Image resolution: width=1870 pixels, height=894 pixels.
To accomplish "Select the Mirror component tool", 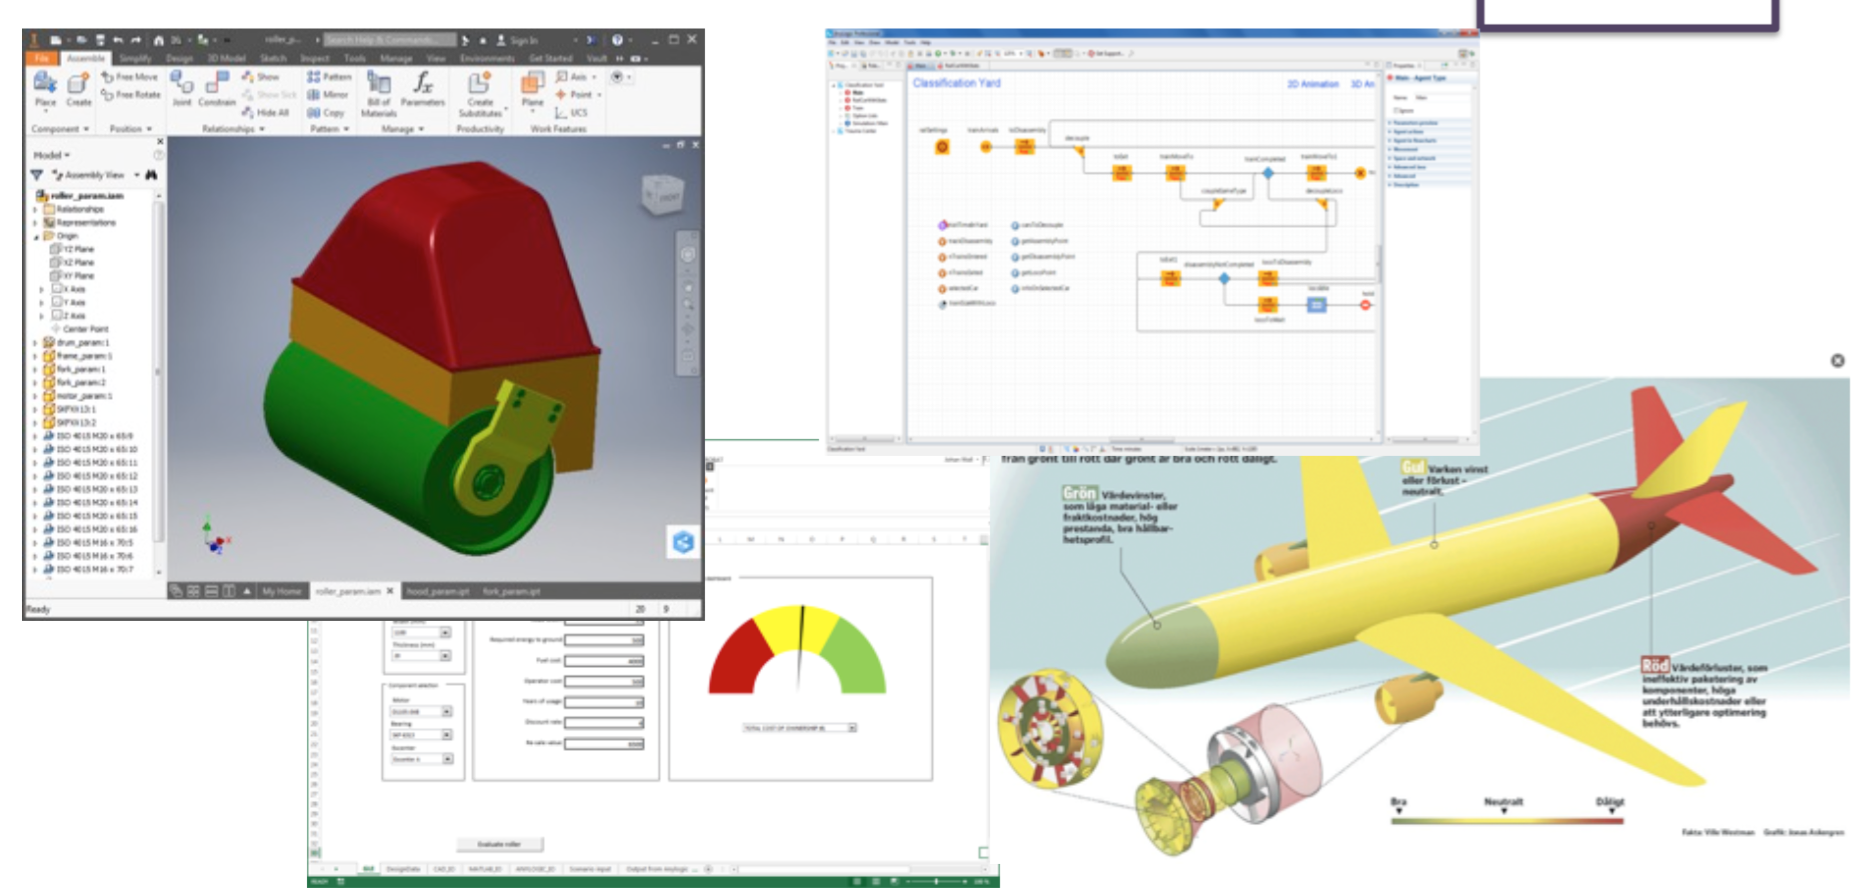I will [x=328, y=95].
